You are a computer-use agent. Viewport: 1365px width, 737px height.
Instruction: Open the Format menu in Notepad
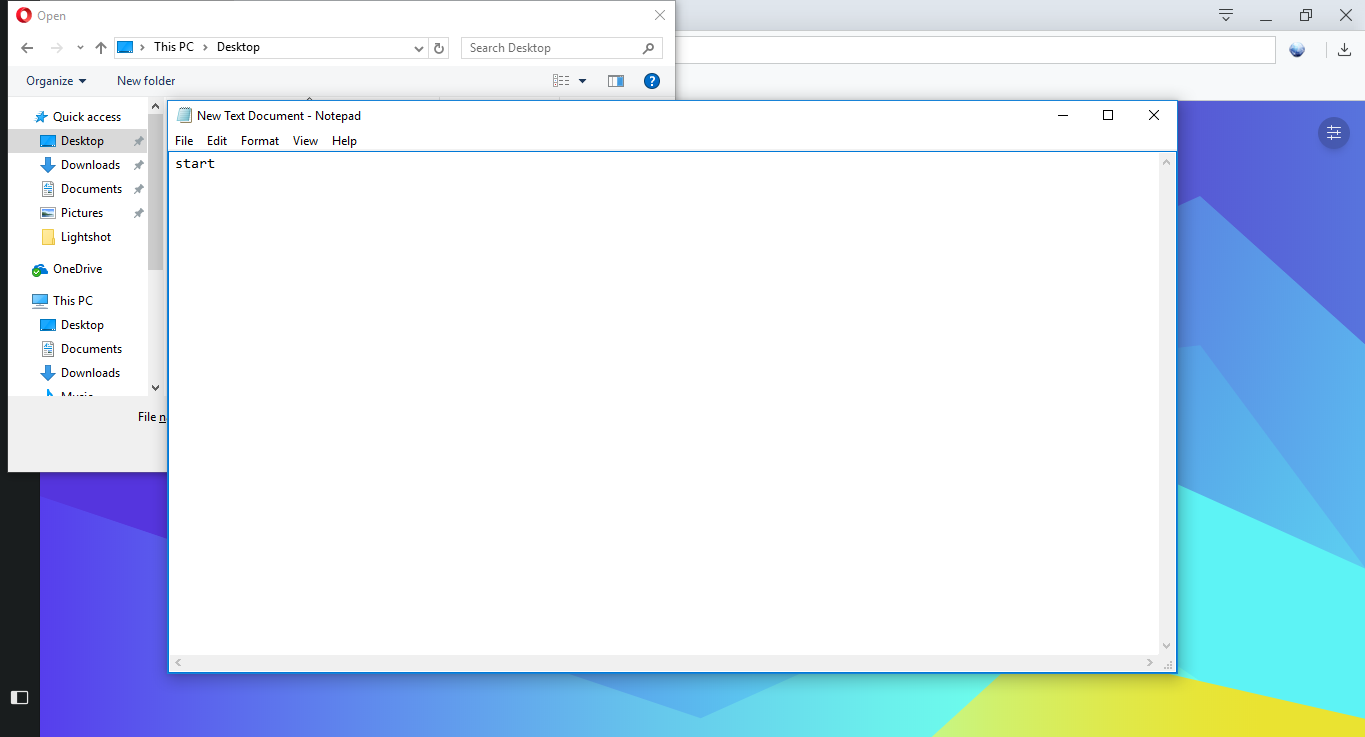(259, 140)
